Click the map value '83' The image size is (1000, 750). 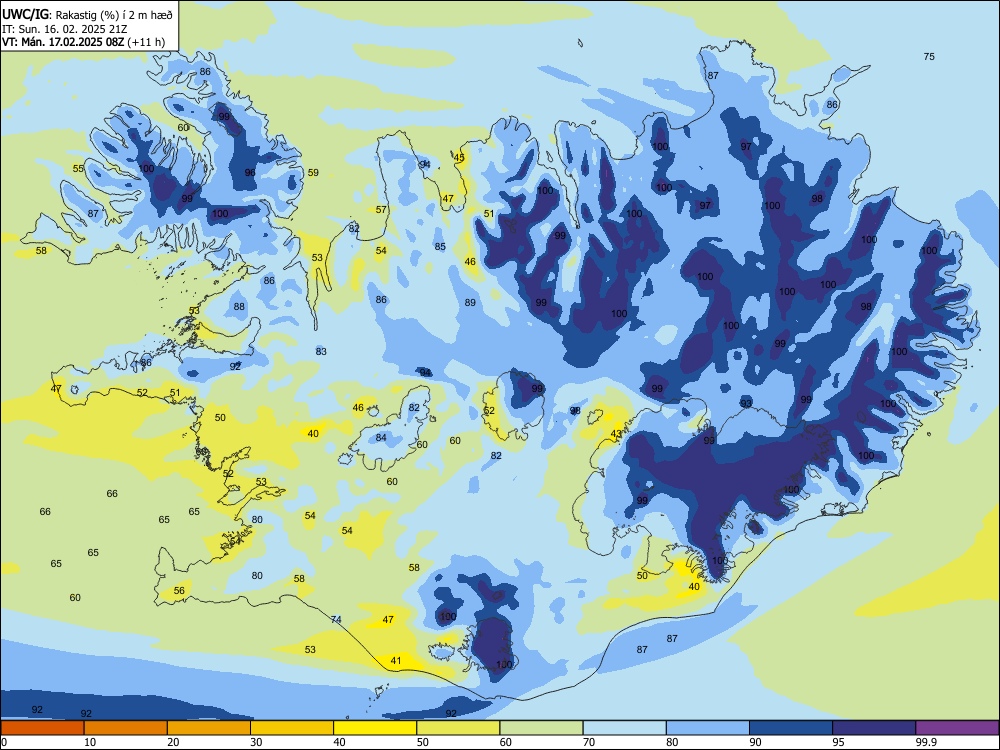click(321, 351)
